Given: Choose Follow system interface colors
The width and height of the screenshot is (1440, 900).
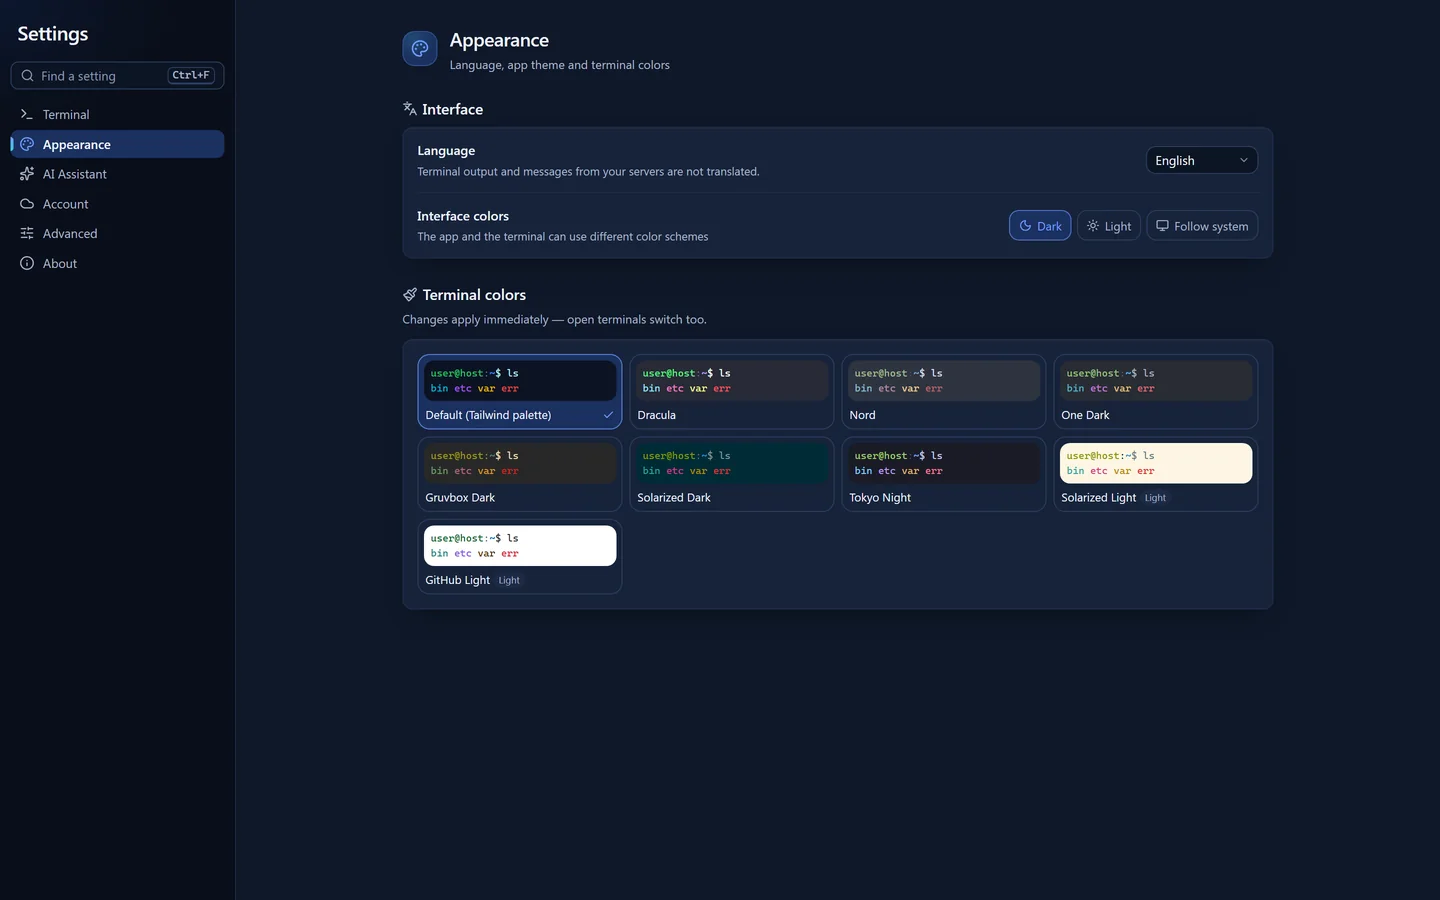Looking at the screenshot, I should [x=1202, y=226].
